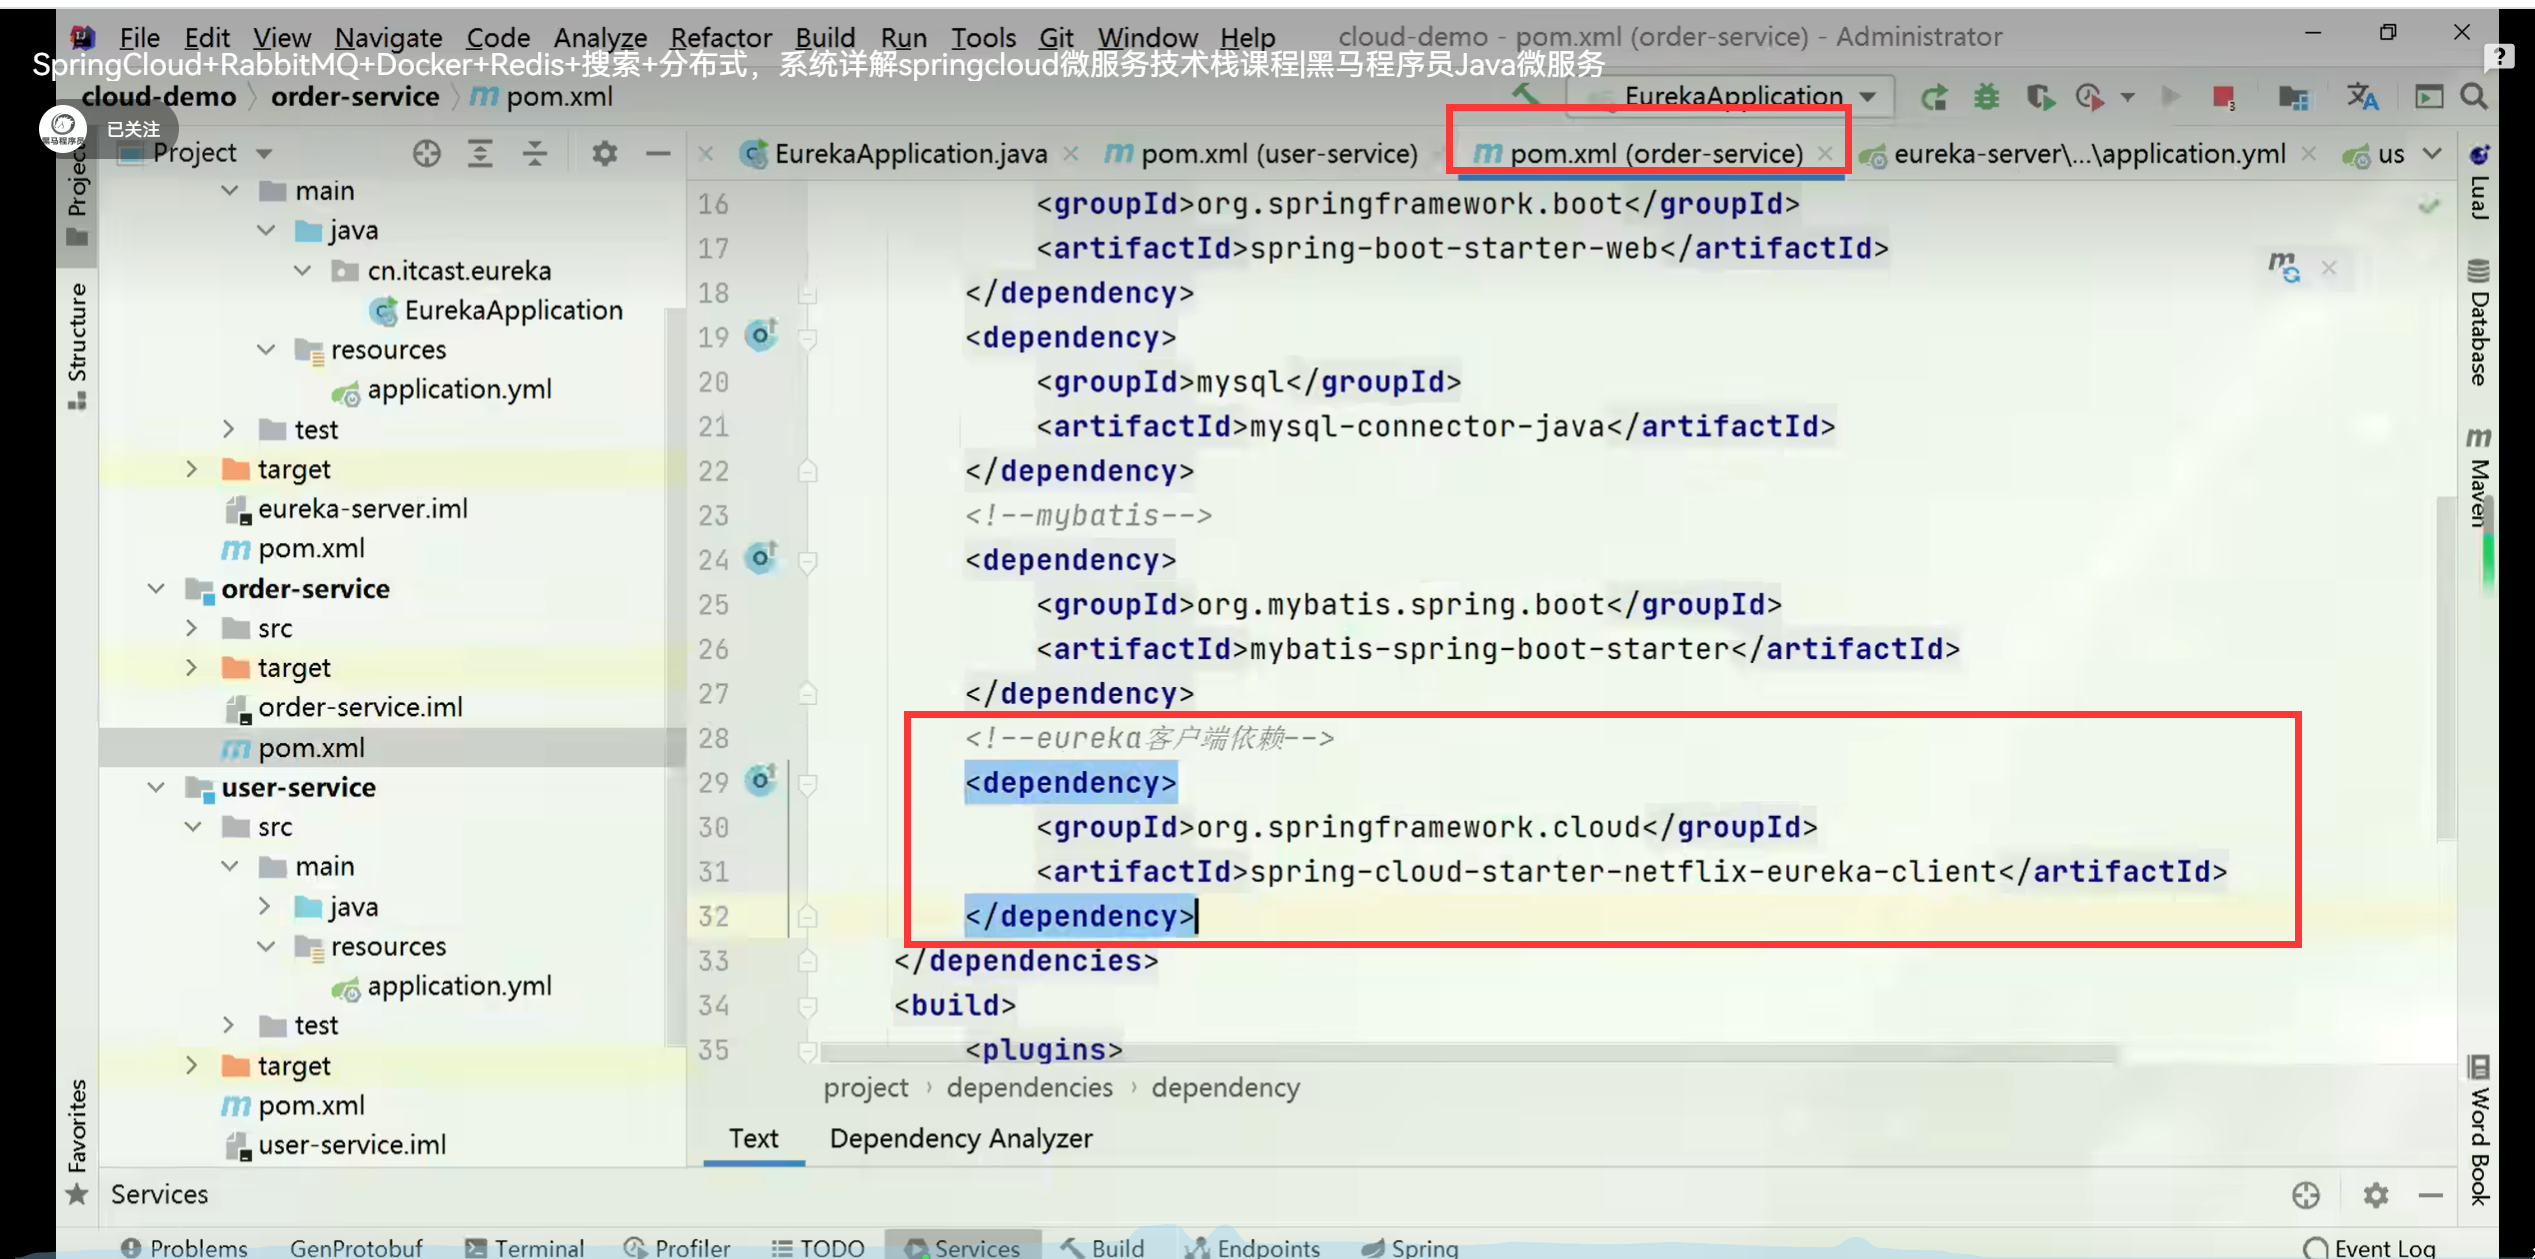Open the EurekaApplication run configuration dropdown
Viewport: 2535px width, 1259px height.
1735,97
